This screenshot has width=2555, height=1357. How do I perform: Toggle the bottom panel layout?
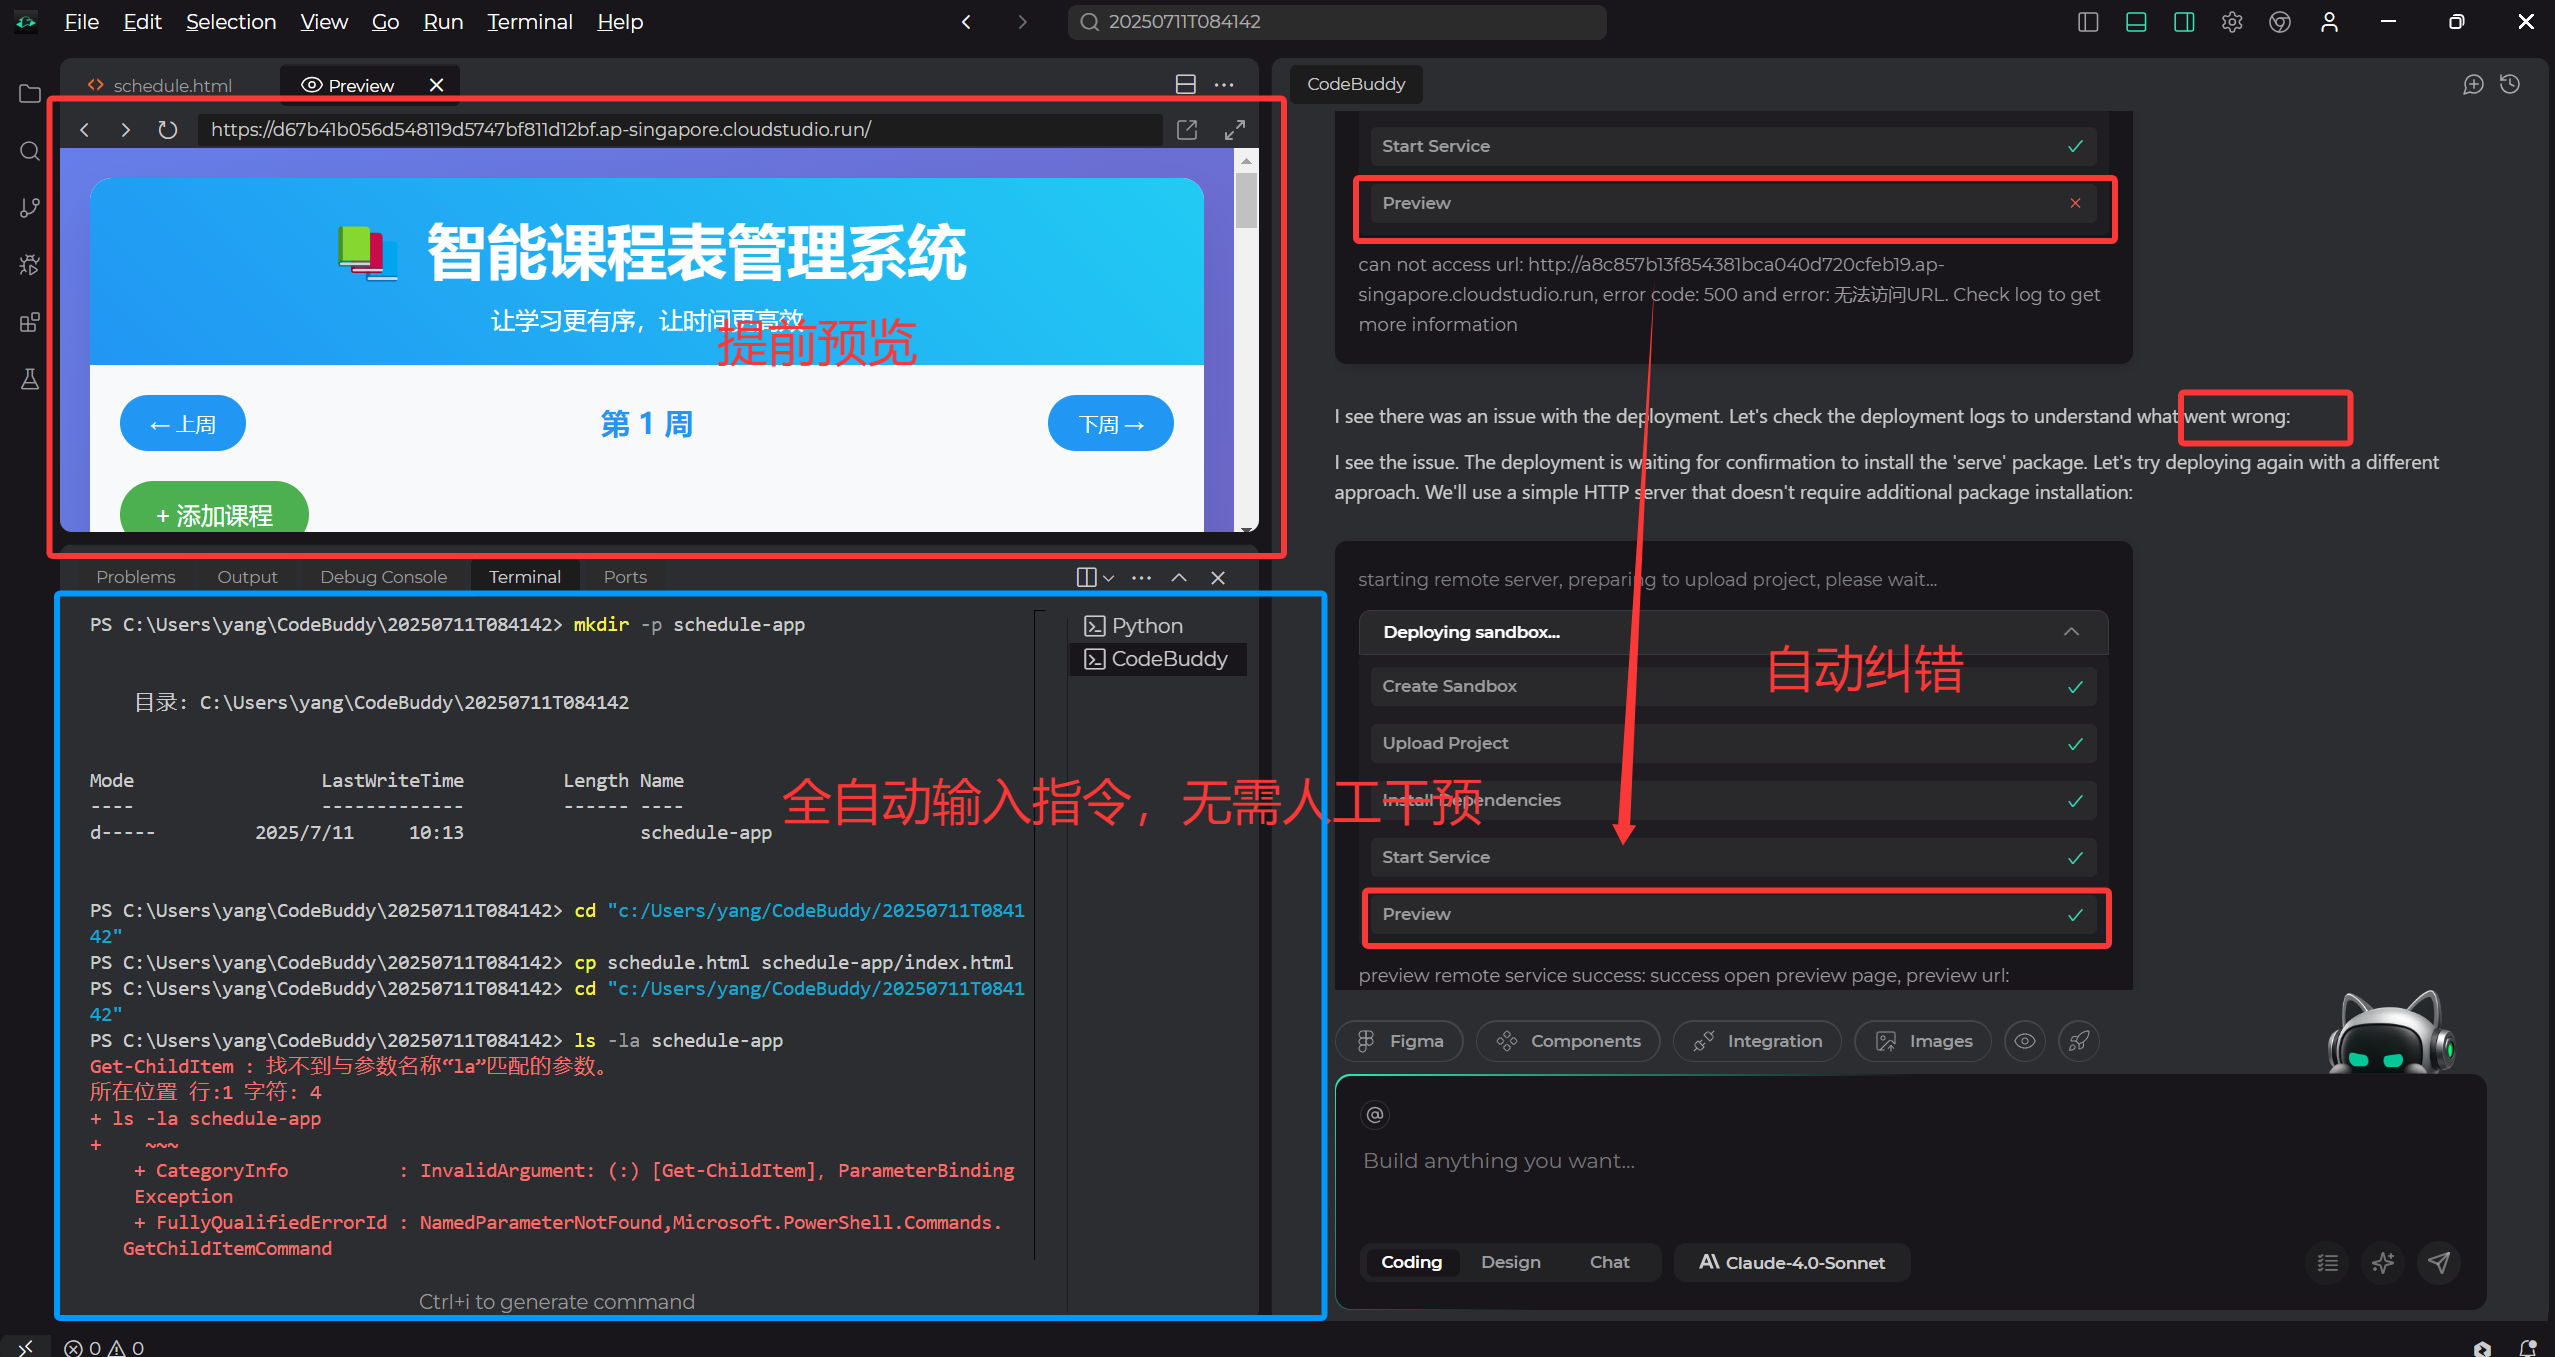[2136, 22]
